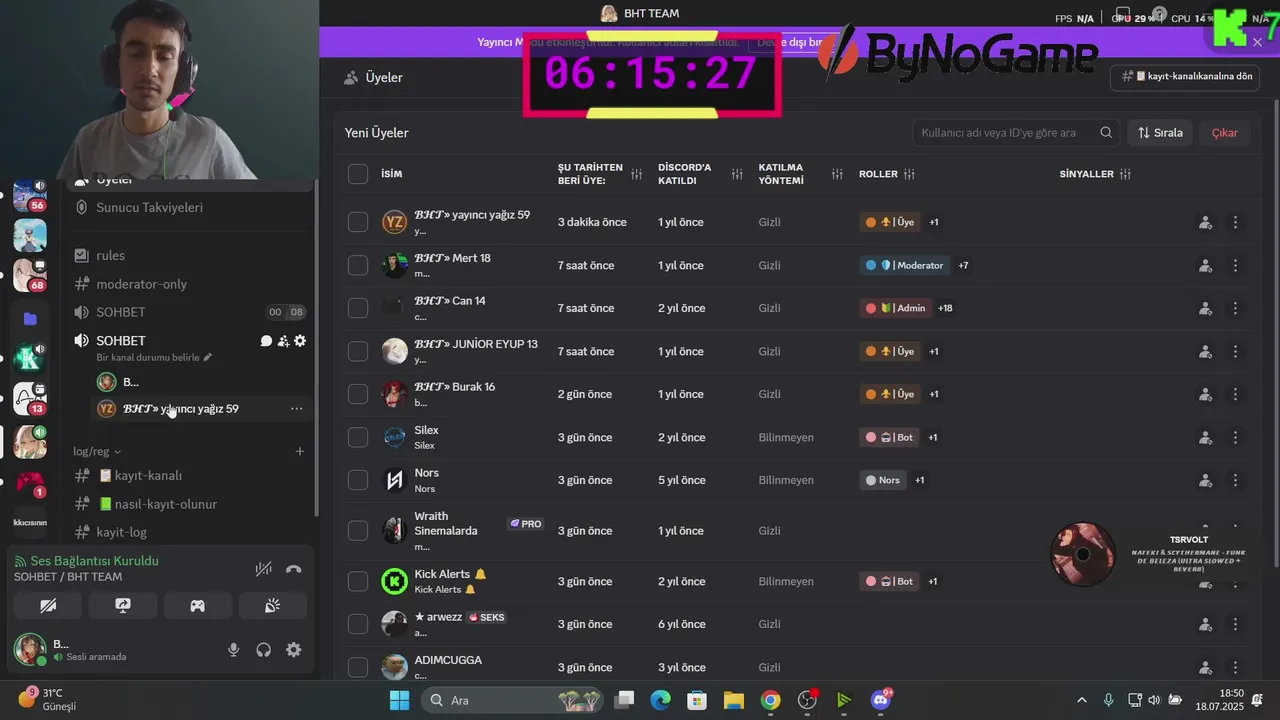The width and height of the screenshot is (1280, 720).
Task: Open more options for yayıncı yağız 59 row
Action: [x=1235, y=223]
